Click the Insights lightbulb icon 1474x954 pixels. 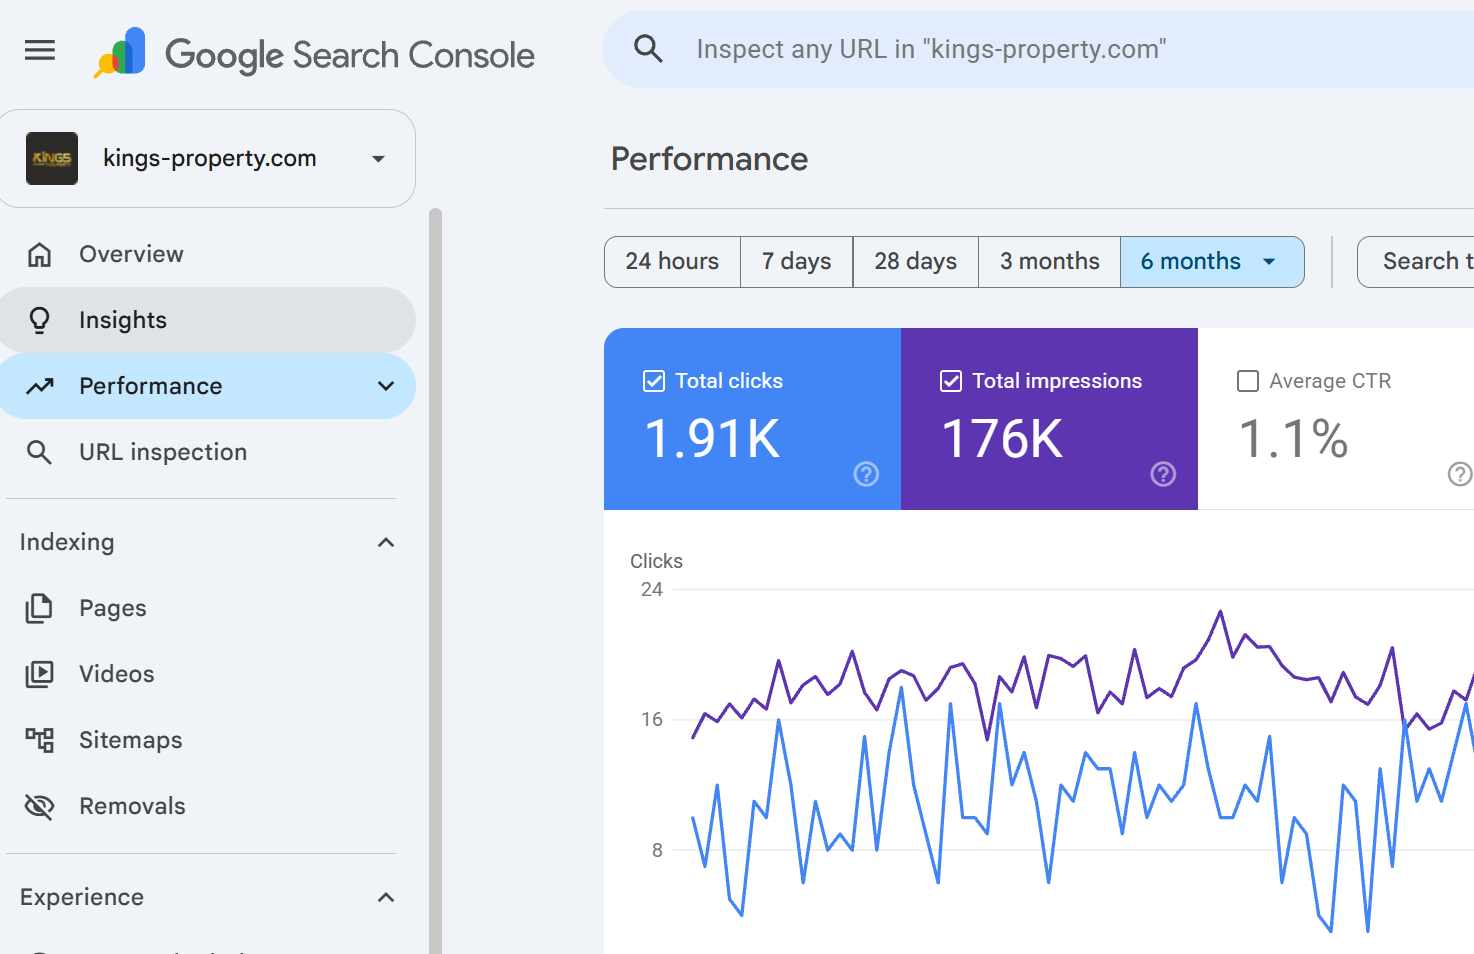39,320
